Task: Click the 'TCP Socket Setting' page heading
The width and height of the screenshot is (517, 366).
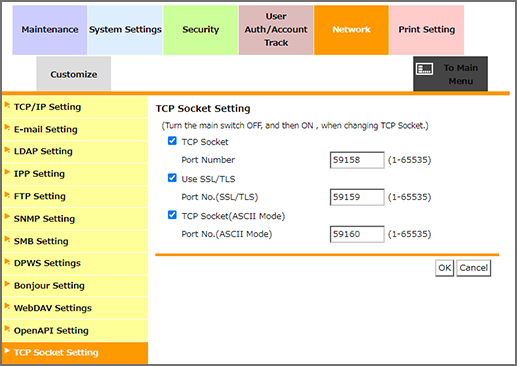Action: point(203,109)
